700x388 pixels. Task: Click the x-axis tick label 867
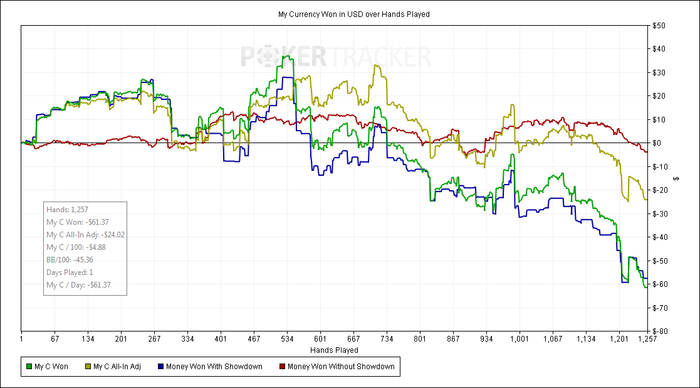point(453,339)
